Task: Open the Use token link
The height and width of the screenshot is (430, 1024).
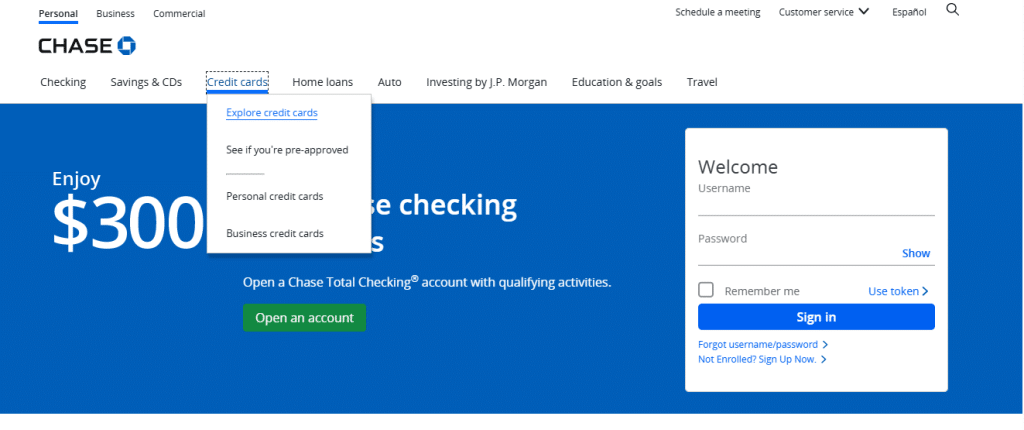Action: pyautogui.click(x=898, y=291)
